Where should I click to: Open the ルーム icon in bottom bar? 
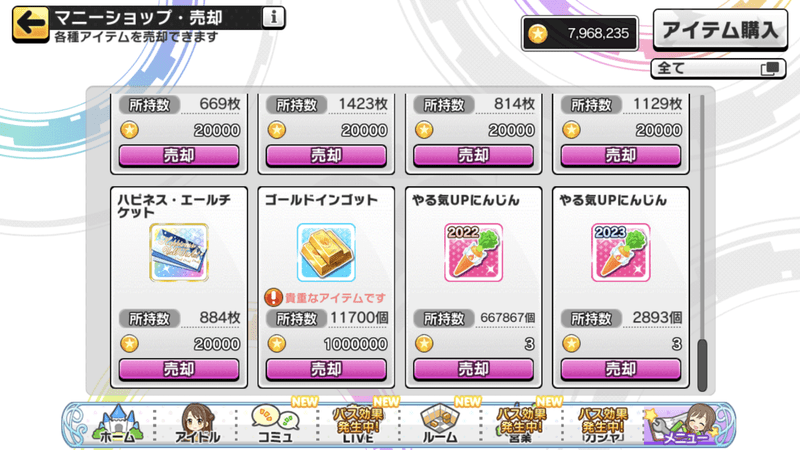click(440, 423)
